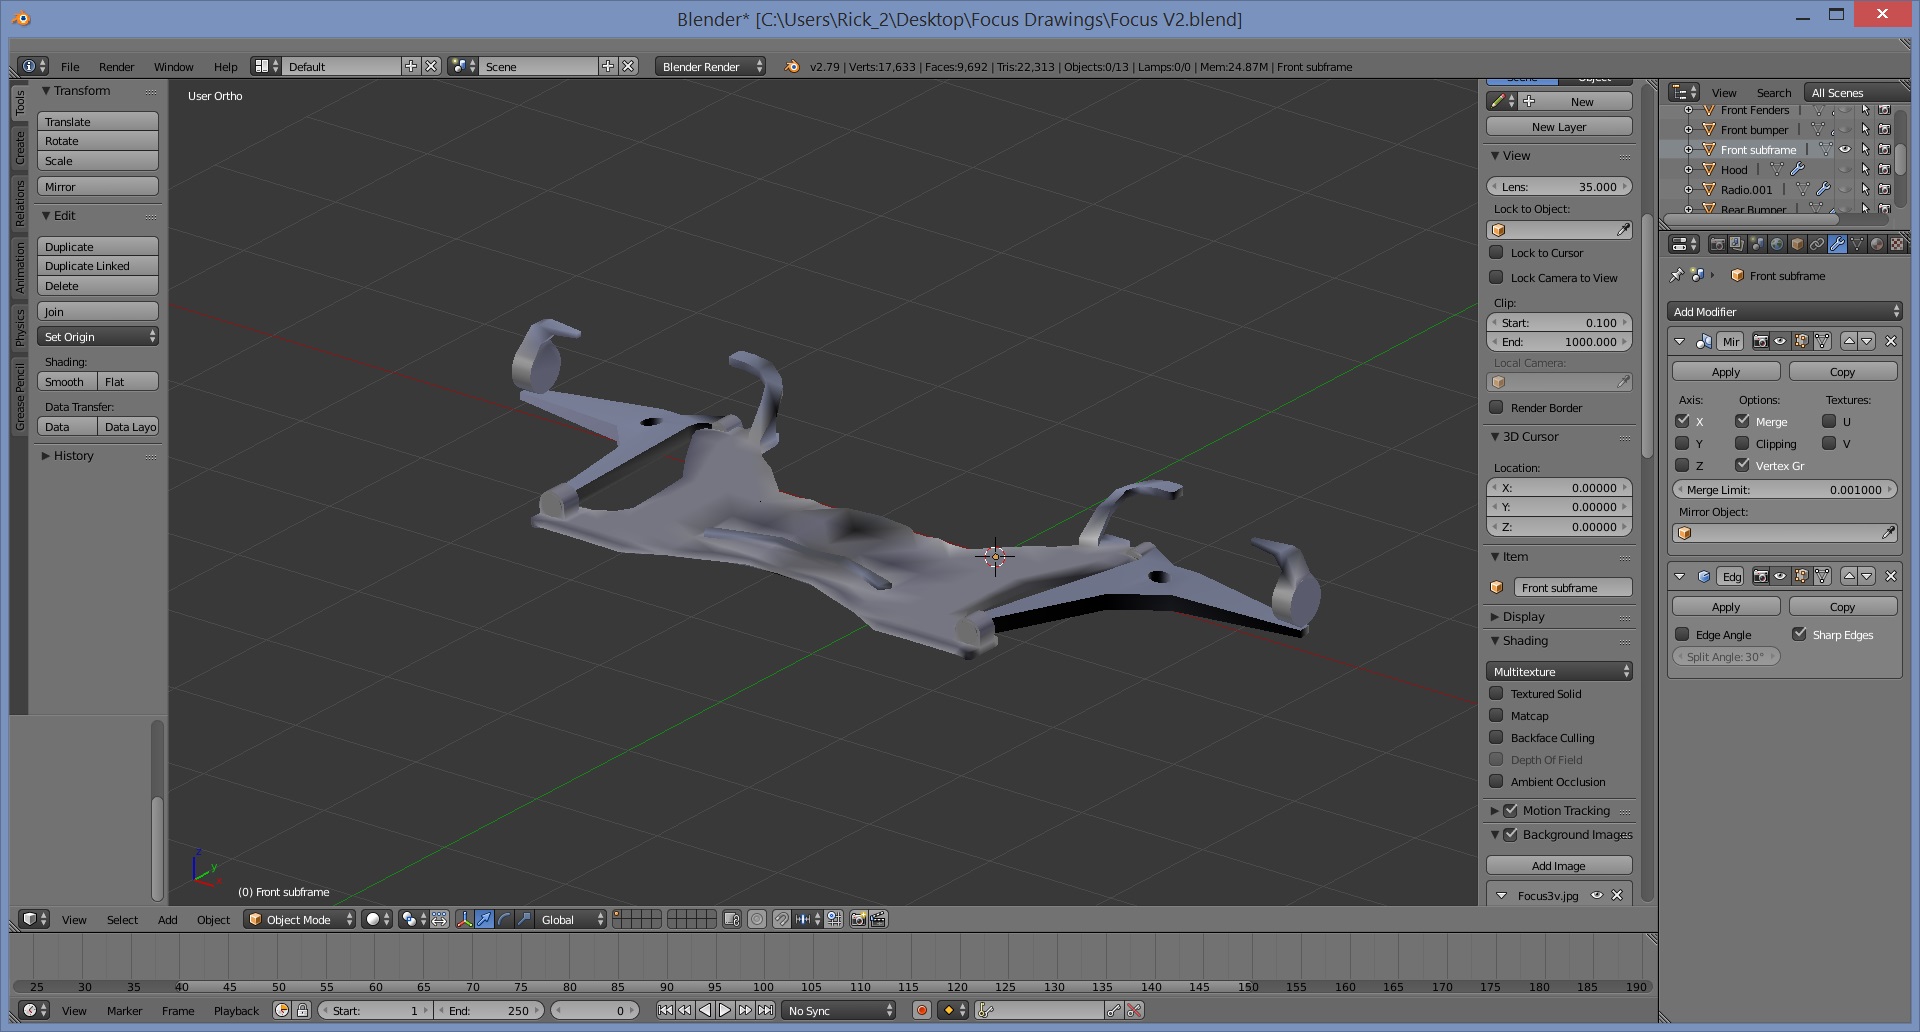Enable the Lock to Cursor checkbox

coord(1496,252)
